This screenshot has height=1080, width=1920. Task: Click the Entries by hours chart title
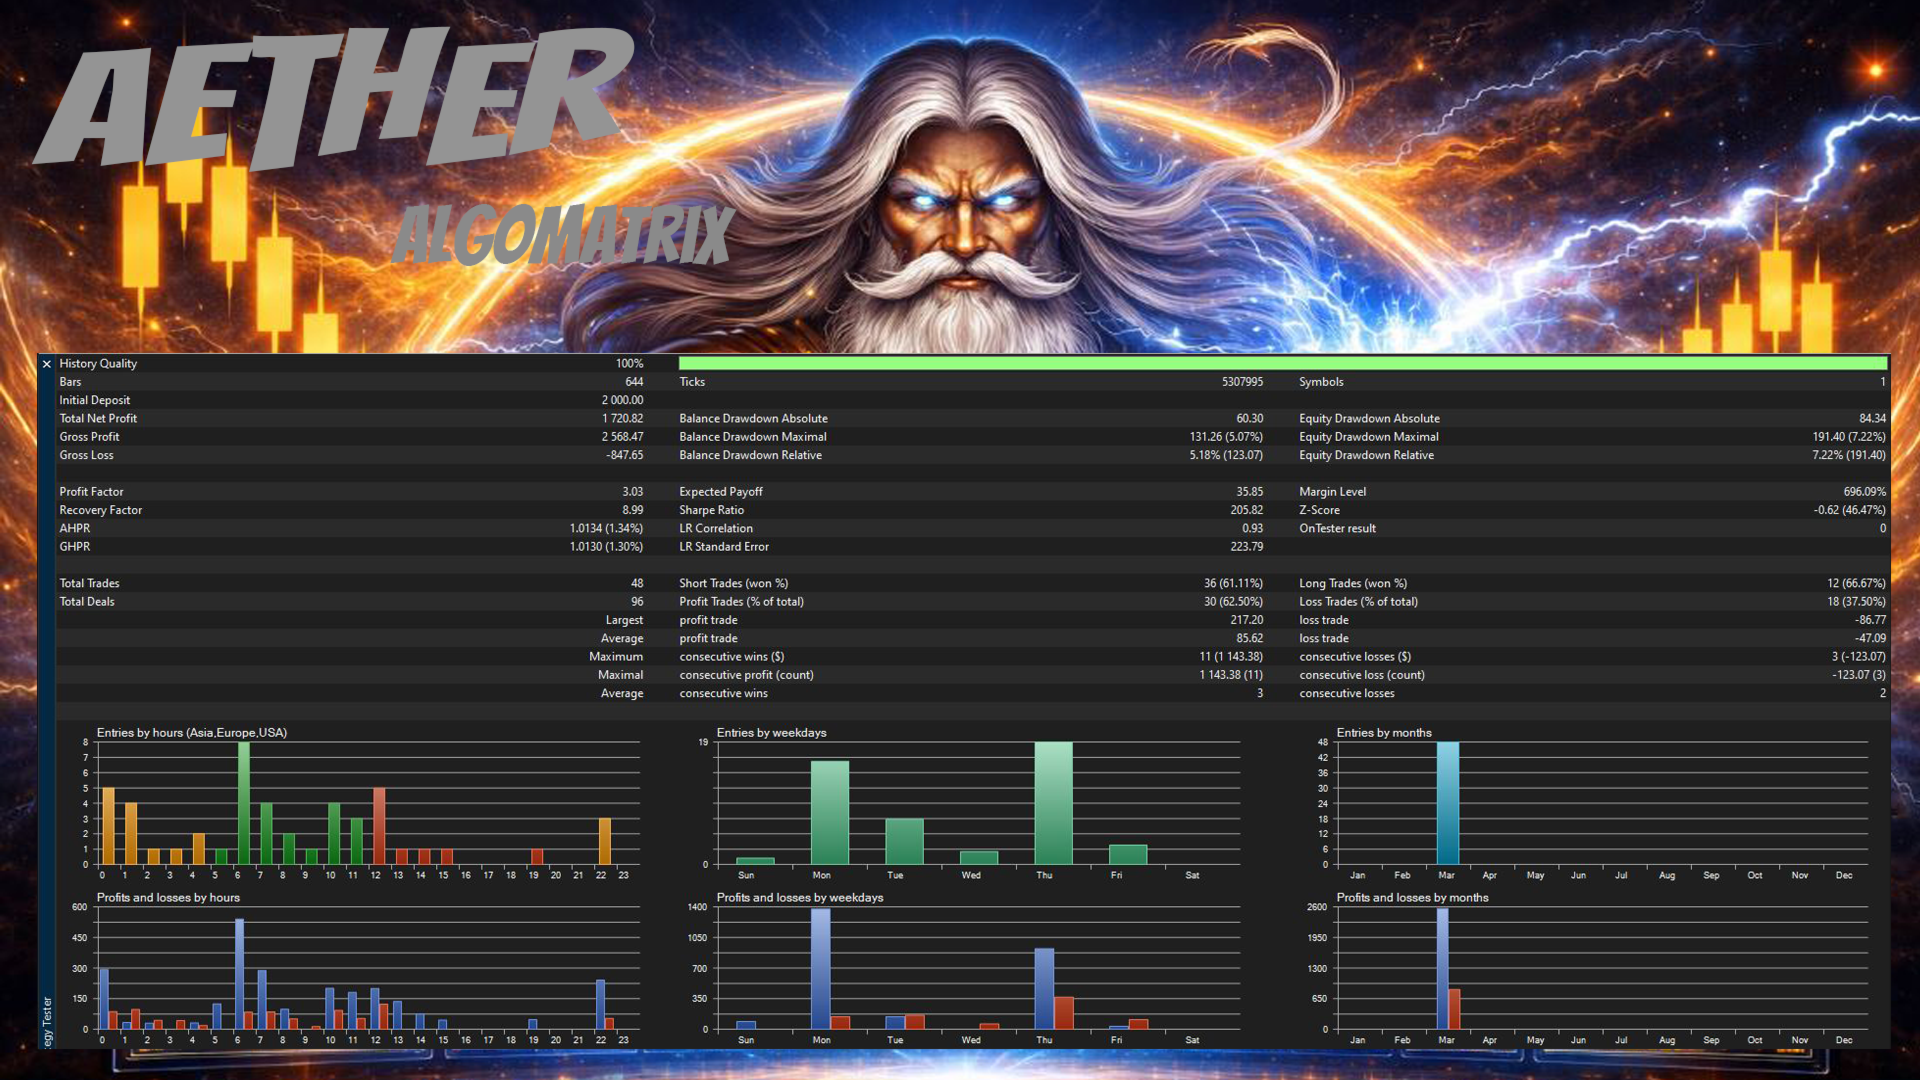[x=191, y=733]
